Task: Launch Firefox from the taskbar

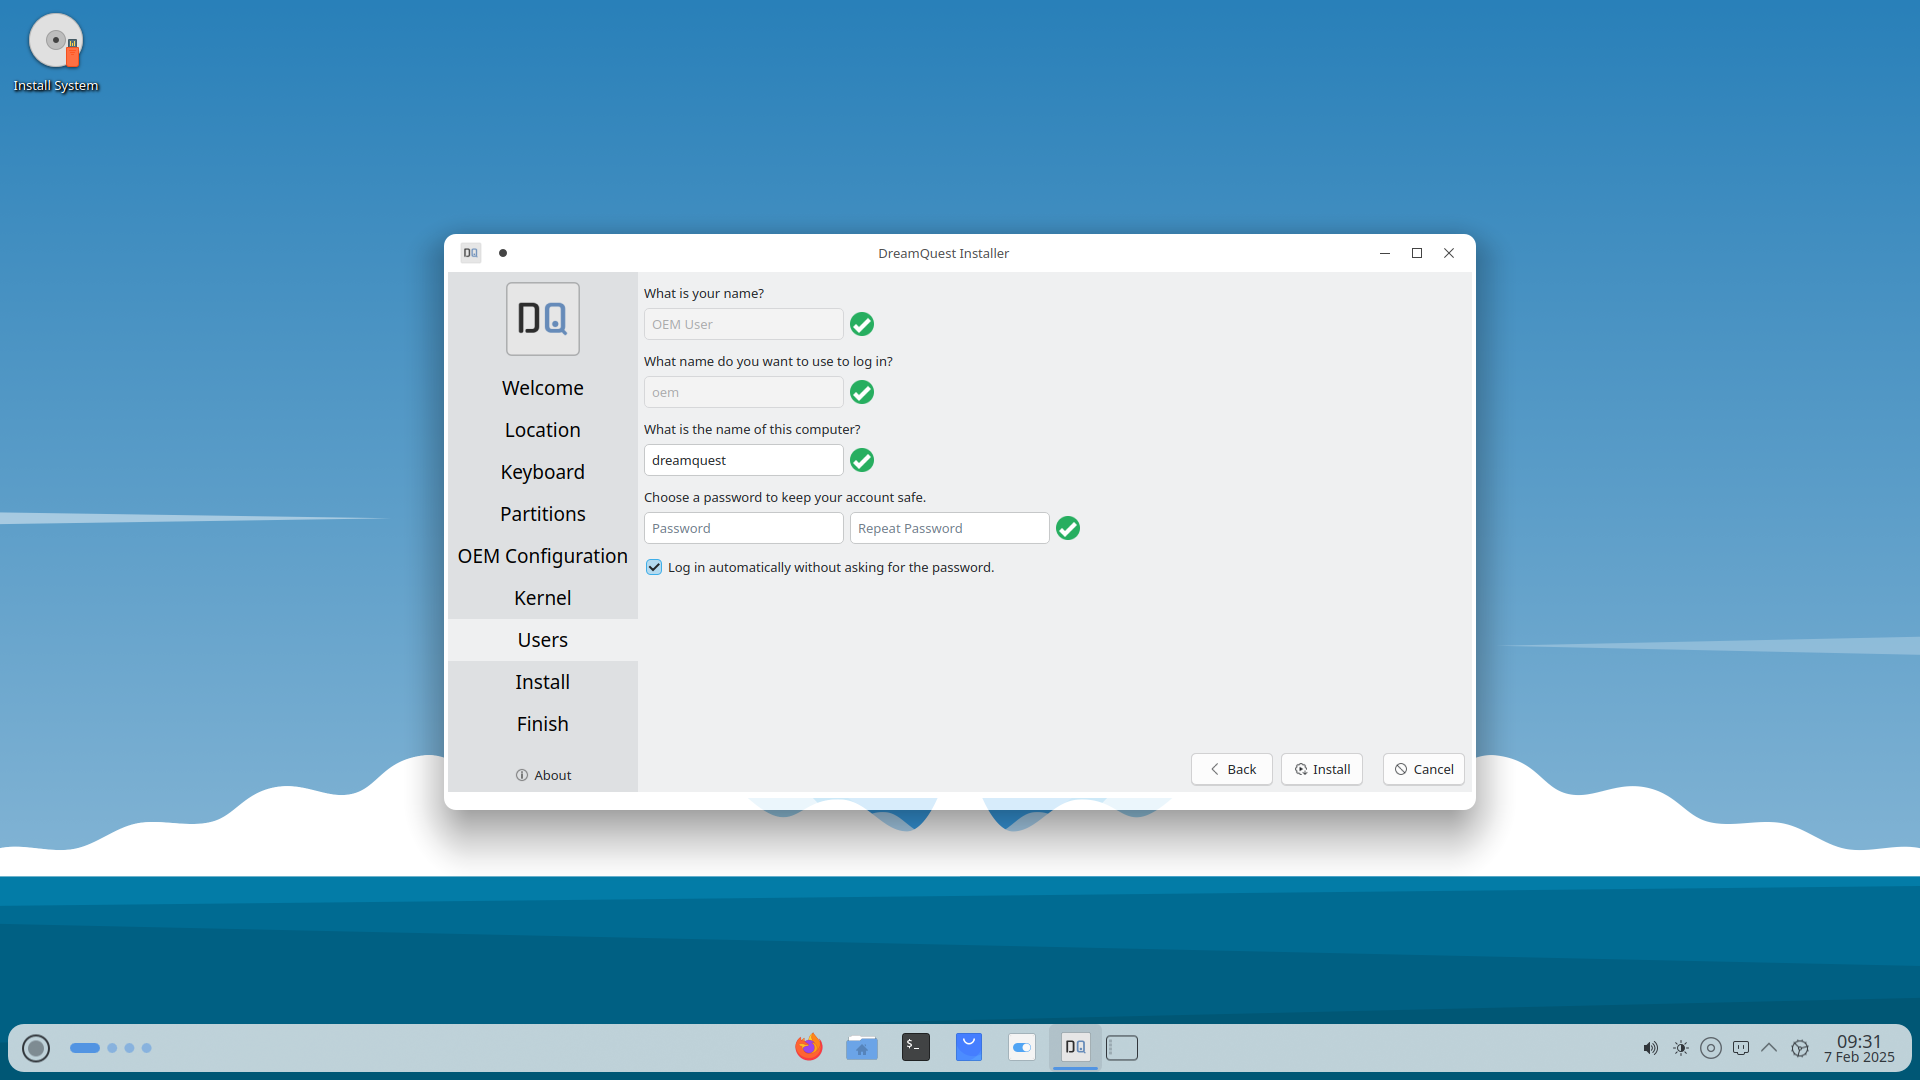Action: tap(808, 1047)
